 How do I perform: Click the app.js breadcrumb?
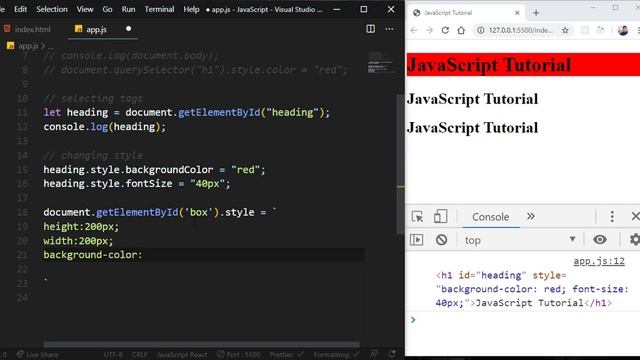(28, 46)
